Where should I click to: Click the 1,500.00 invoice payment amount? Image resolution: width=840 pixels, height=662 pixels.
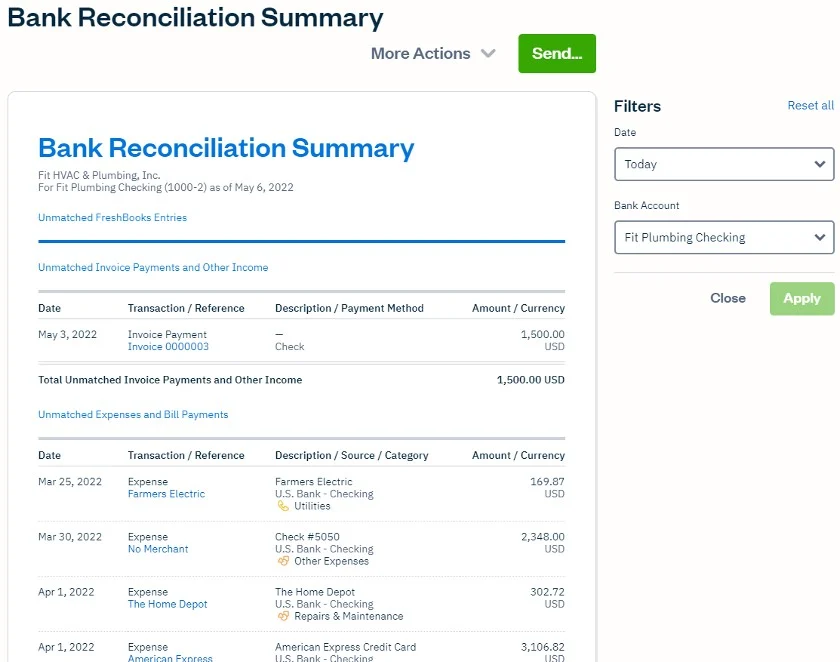(542, 334)
